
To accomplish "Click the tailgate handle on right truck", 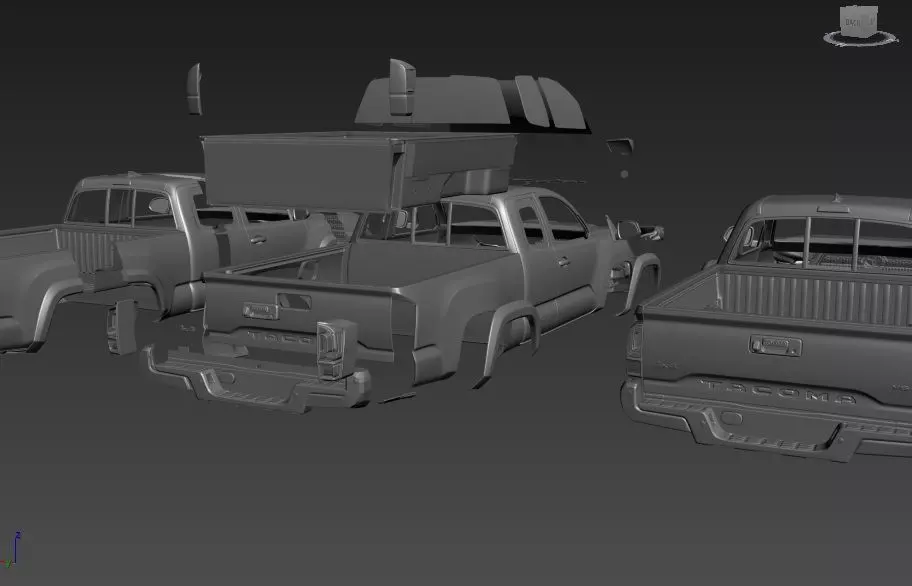I will 775,345.
